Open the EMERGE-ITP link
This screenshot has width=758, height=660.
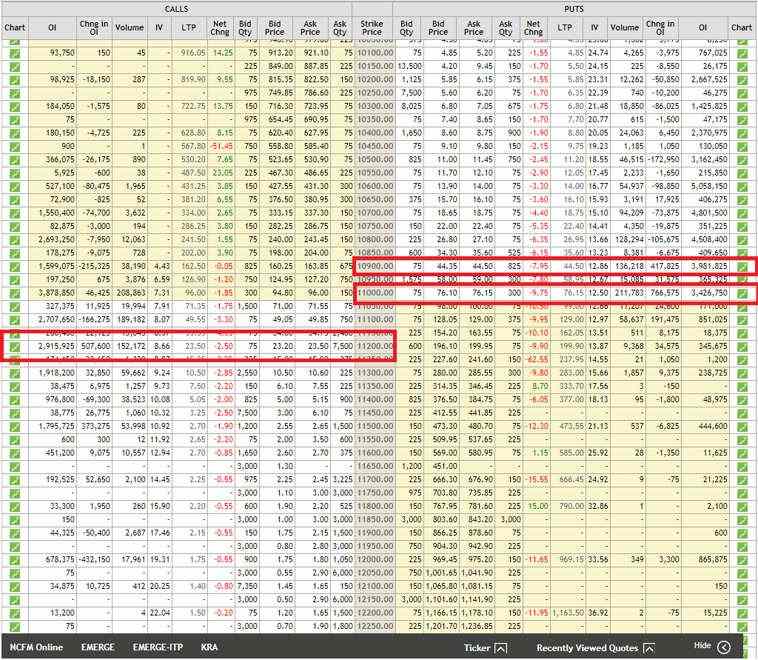(158, 647)
